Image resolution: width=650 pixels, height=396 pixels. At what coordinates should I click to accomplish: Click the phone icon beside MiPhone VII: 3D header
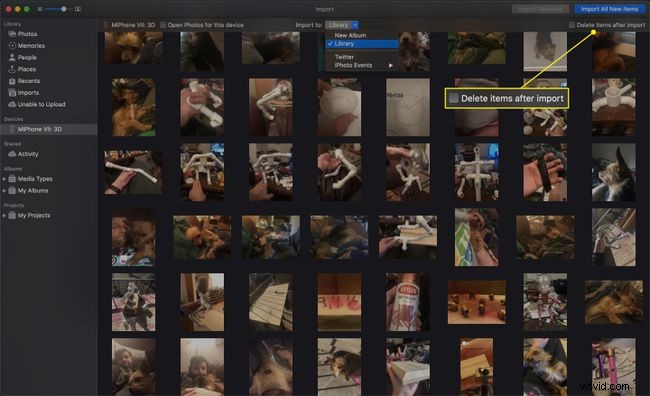[106, 25]
